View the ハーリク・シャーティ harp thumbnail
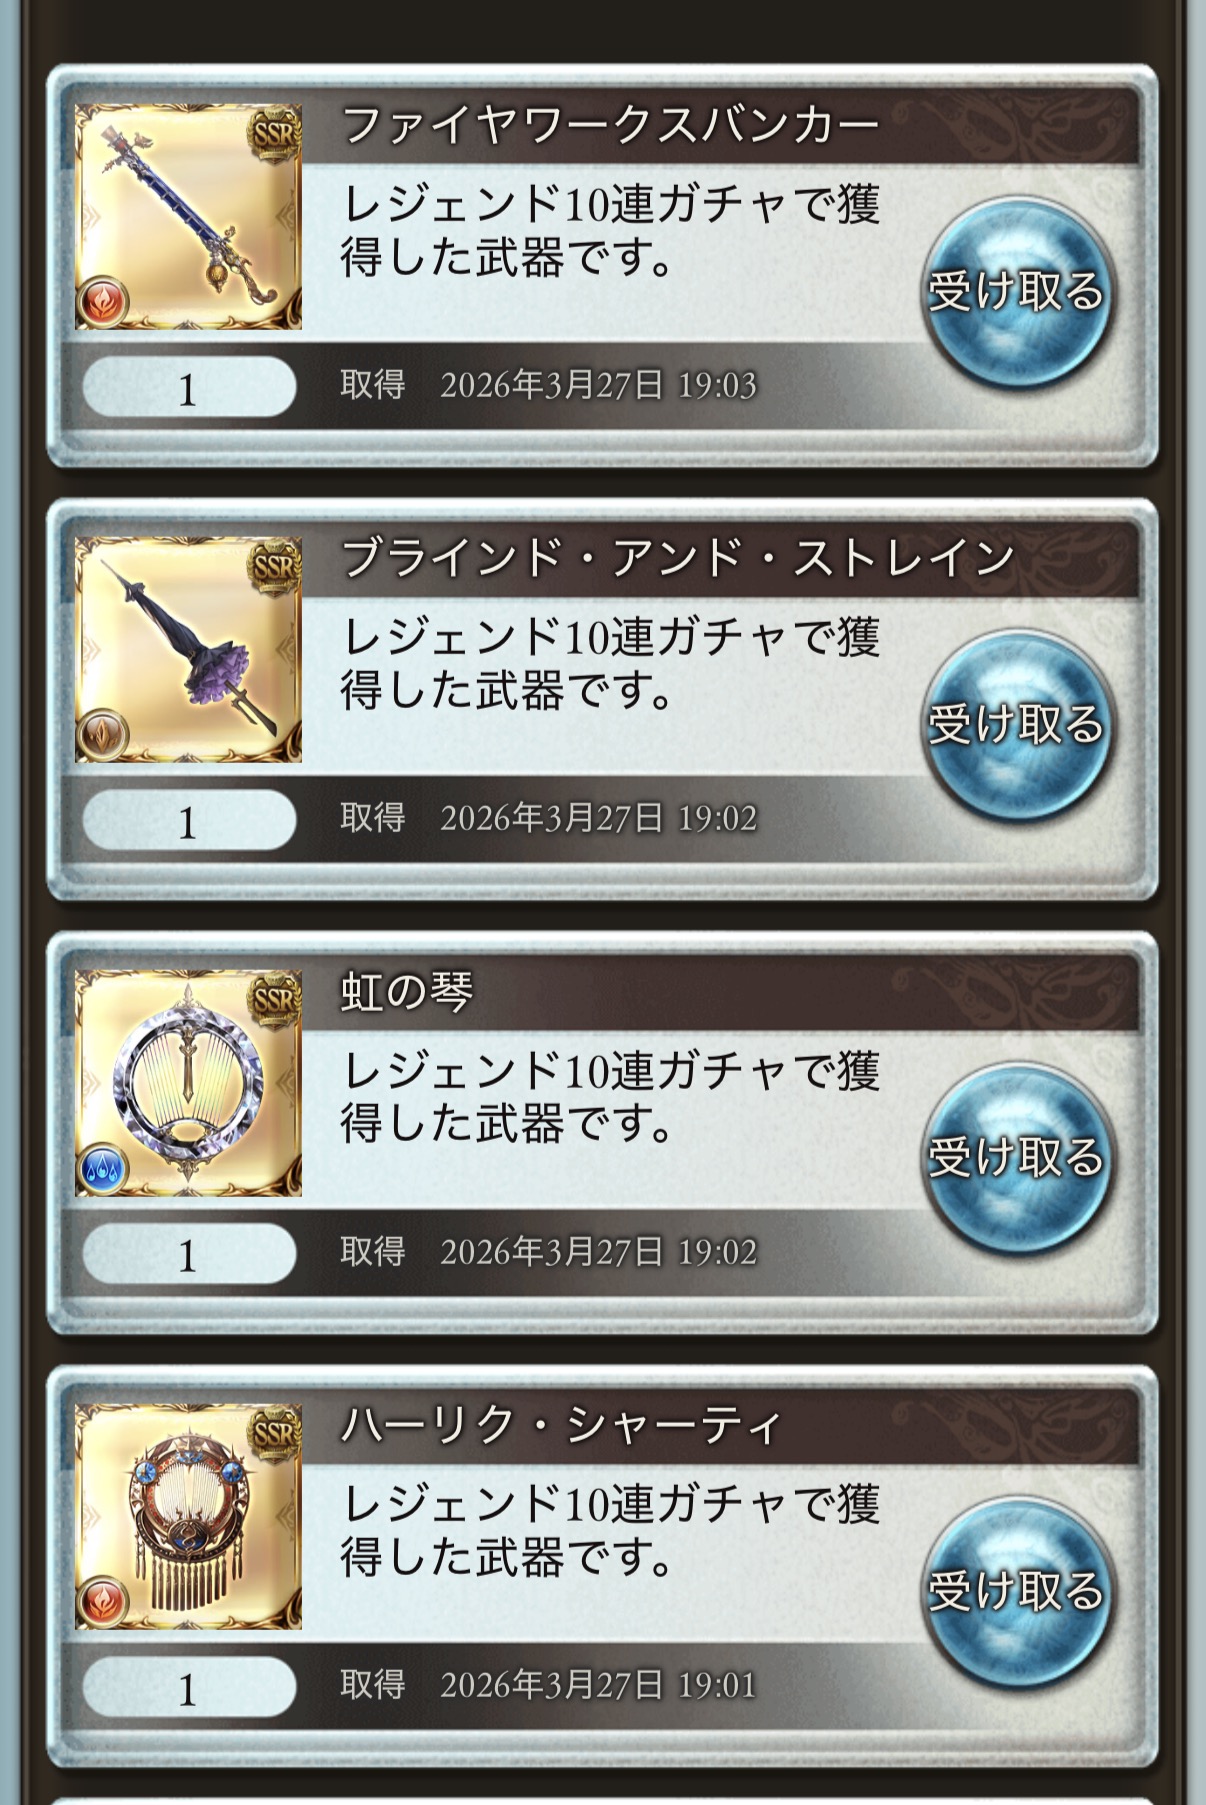This screenshot has width=1206, height=1805. (x=188, y=1516)
